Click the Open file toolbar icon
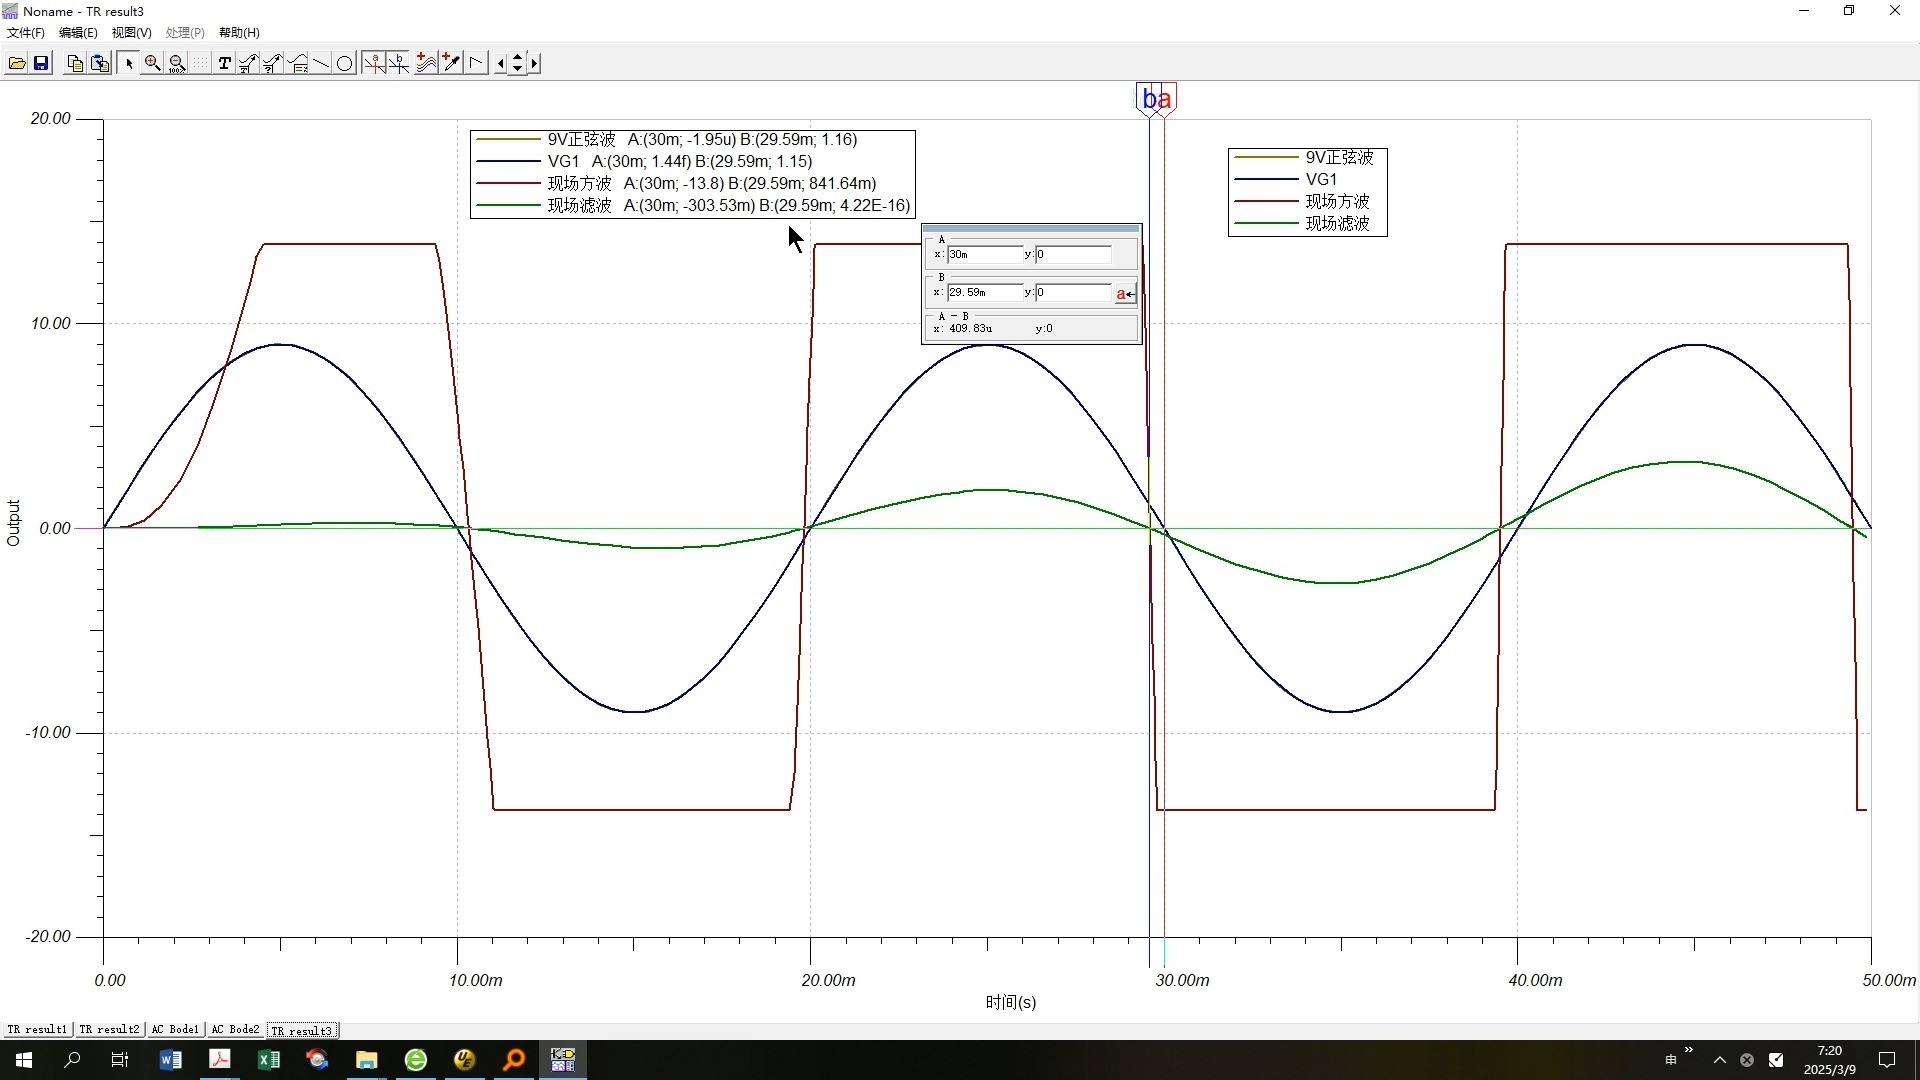Viewport: 1920px width, 1080px height. [16, 63]
